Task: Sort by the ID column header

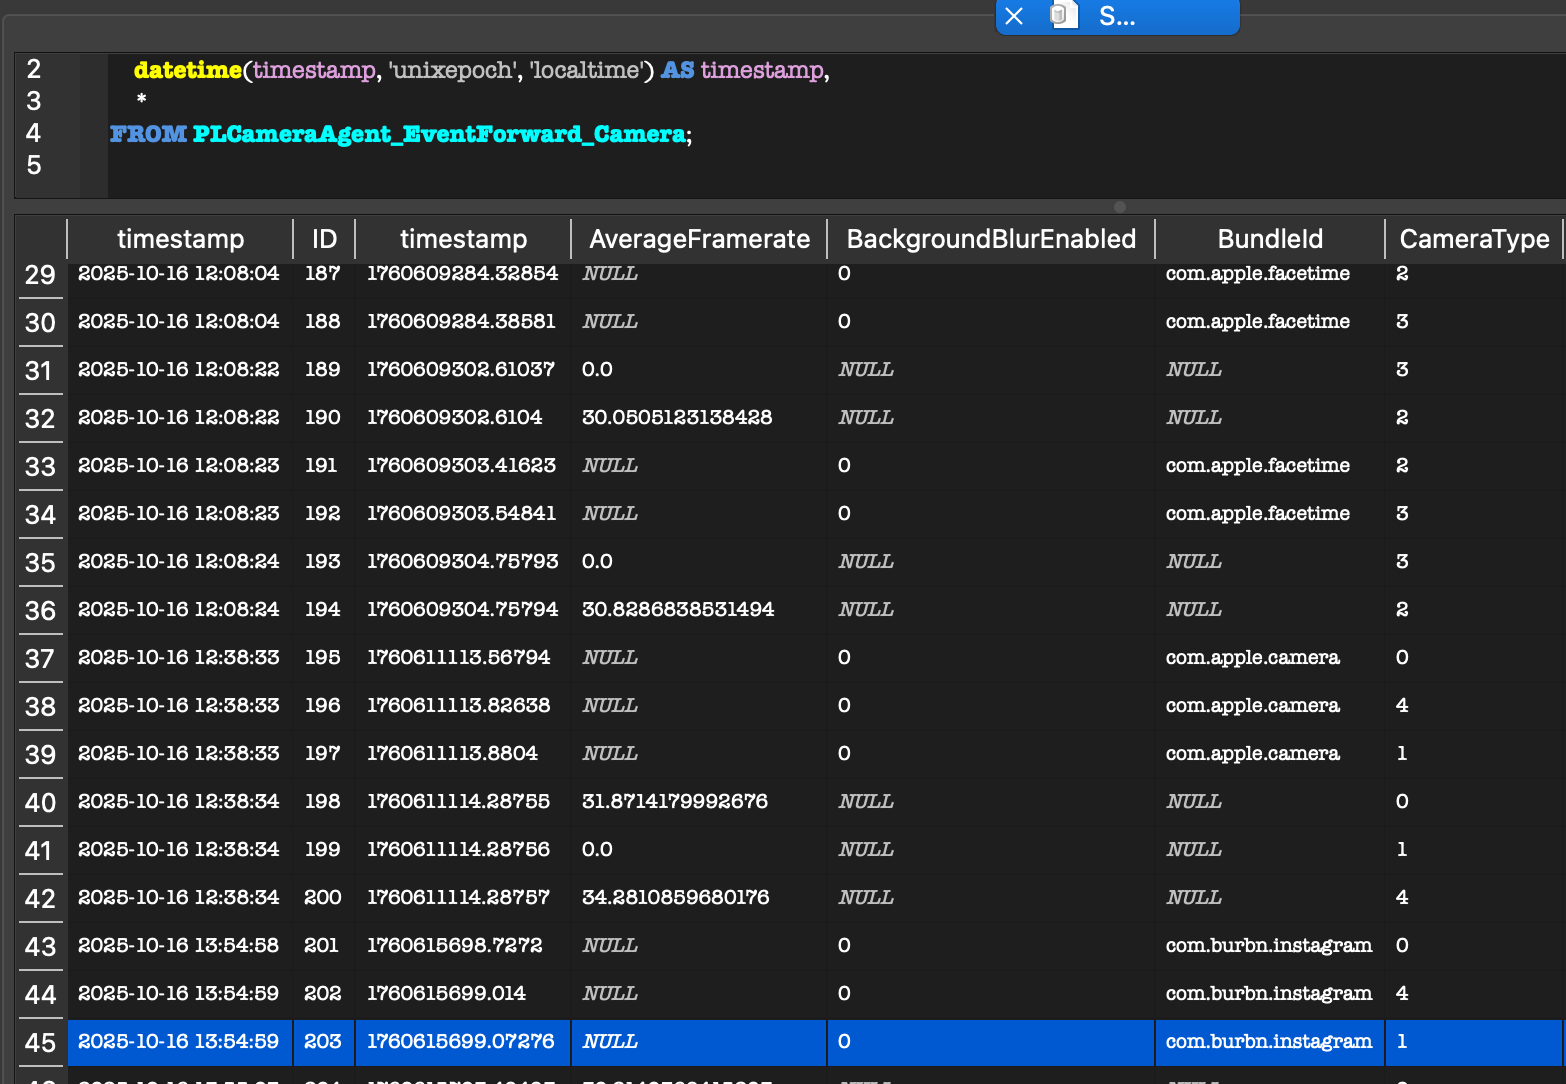Action: point(324,239)
